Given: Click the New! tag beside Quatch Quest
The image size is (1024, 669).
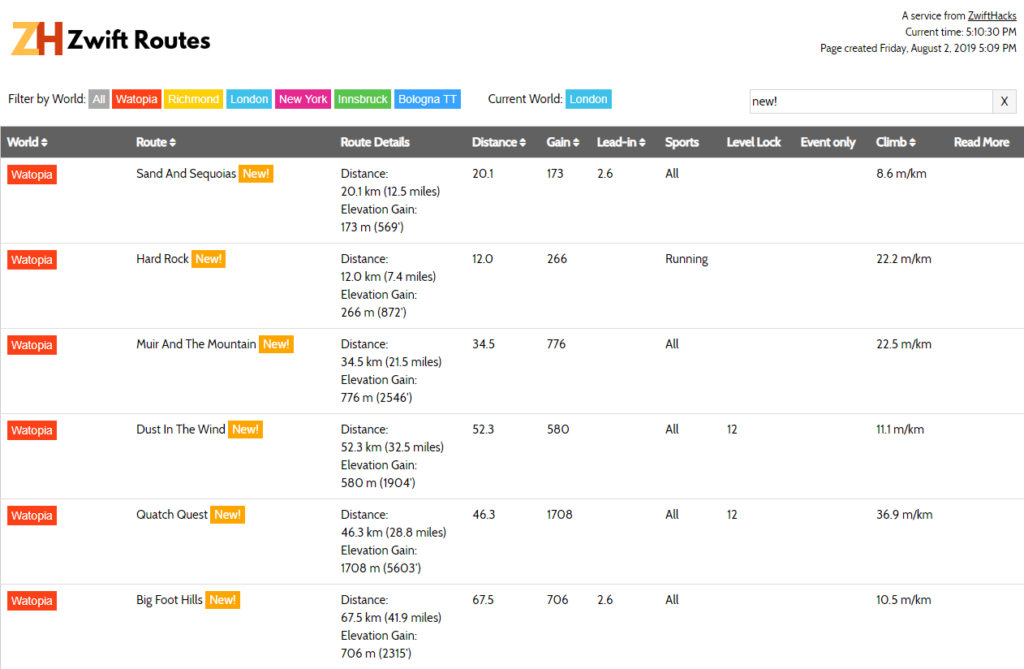Looking at the screenshot, I should 227,515.
